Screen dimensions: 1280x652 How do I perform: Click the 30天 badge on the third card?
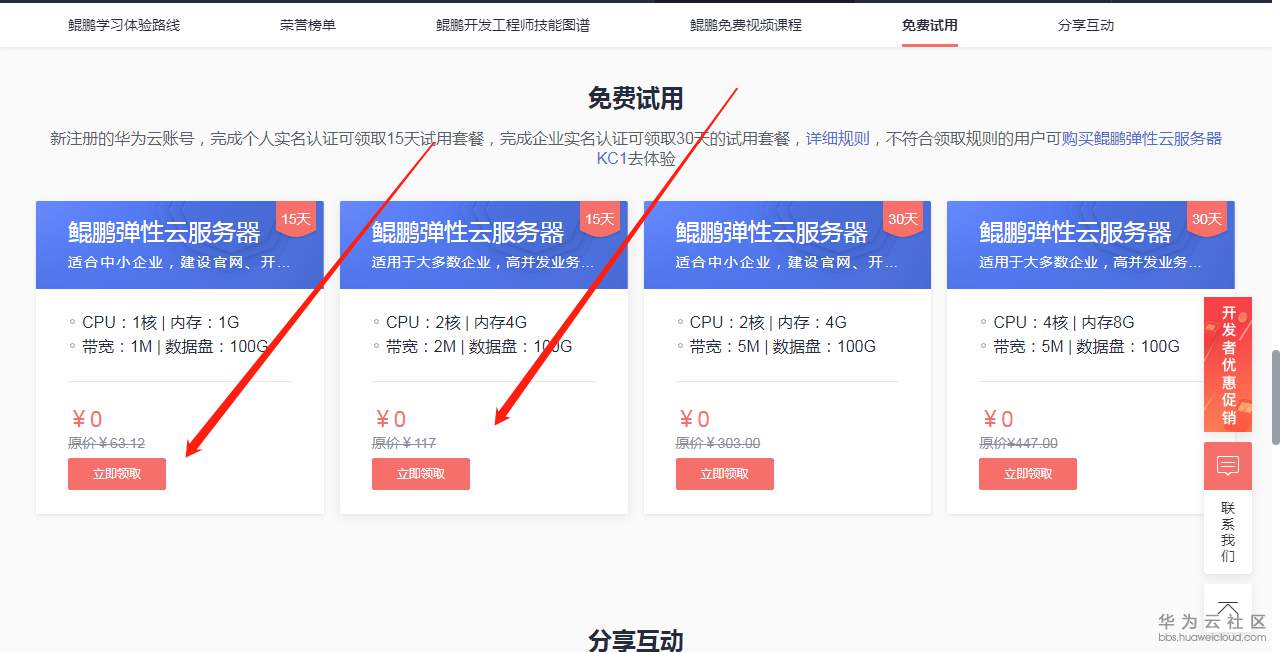point(903,219)
